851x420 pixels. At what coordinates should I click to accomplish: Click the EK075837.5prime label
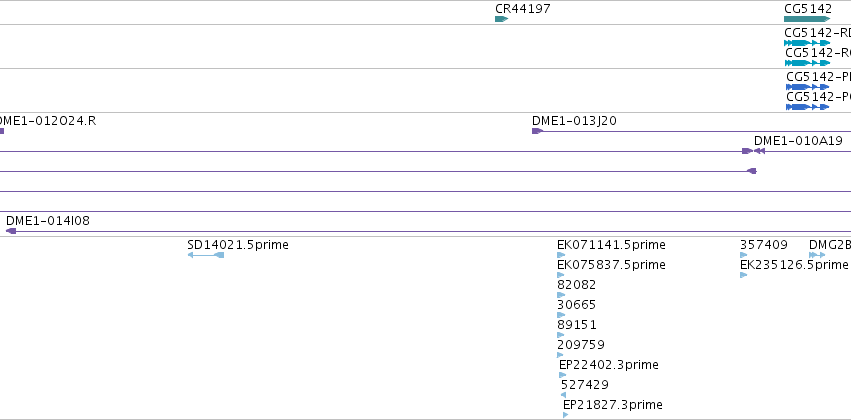click(x=611, y=265)
